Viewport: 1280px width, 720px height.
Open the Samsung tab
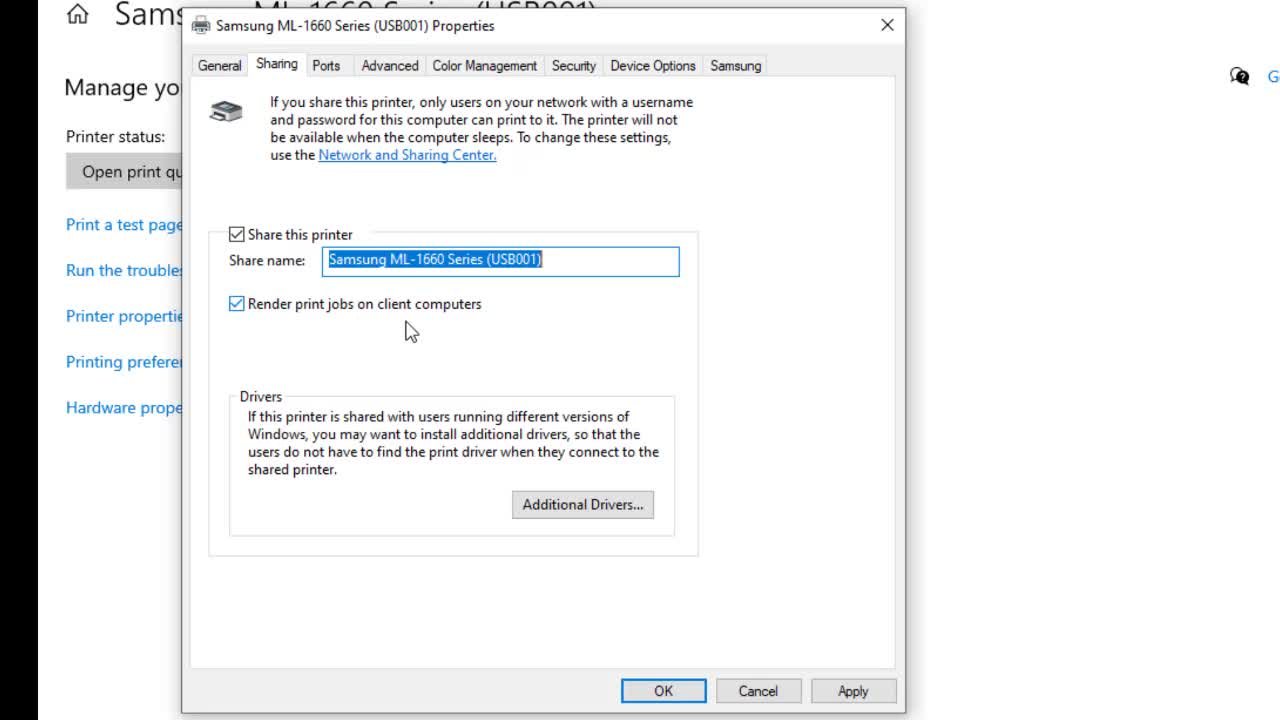735,65
